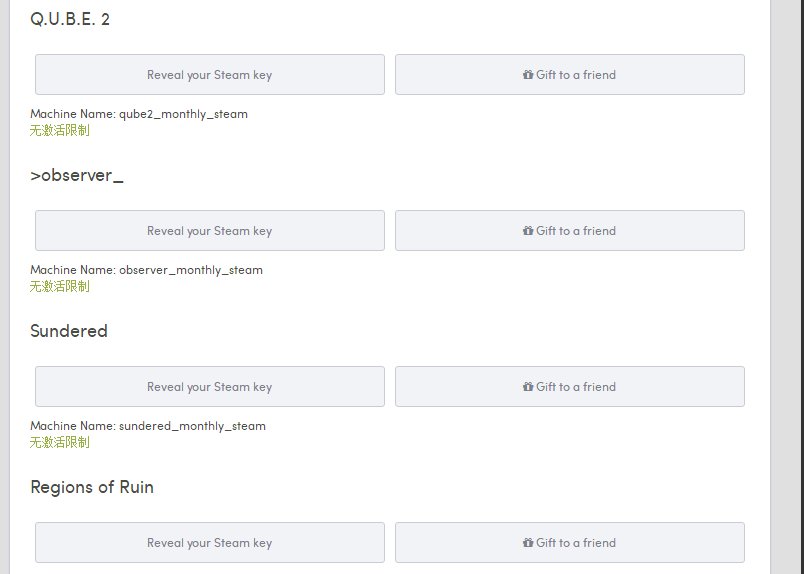Click the Q.U.B.E. 2 game title
This screenshot has width=804, height=574.
coord(70,19)
